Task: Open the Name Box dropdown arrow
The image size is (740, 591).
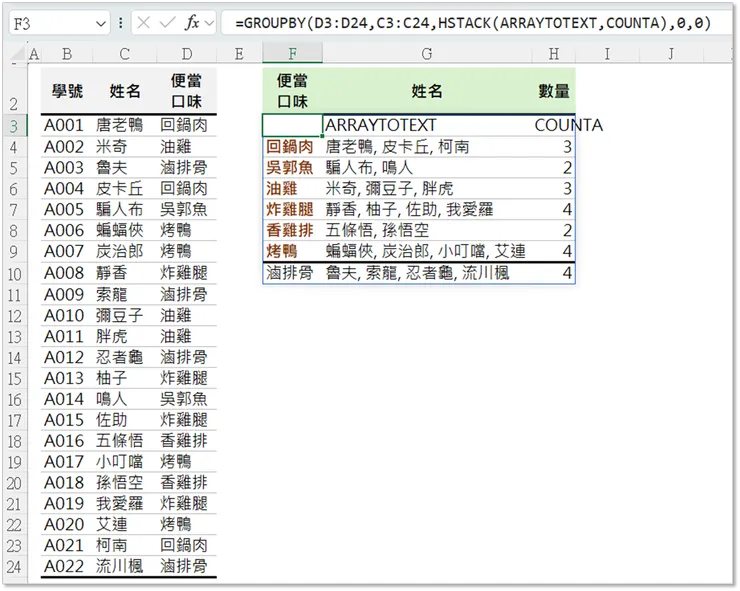Action: pyautogui.click(x=101, y=24)
